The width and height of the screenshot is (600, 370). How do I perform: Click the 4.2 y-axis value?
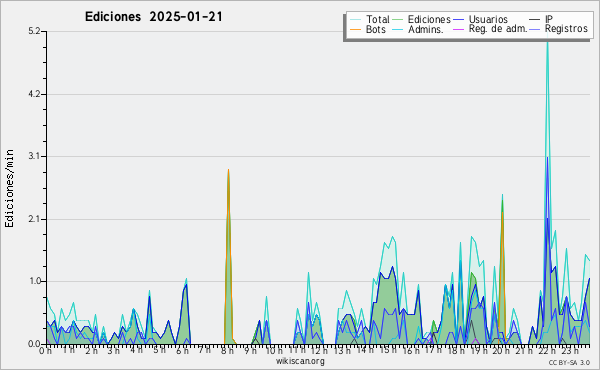pos(34,94)
